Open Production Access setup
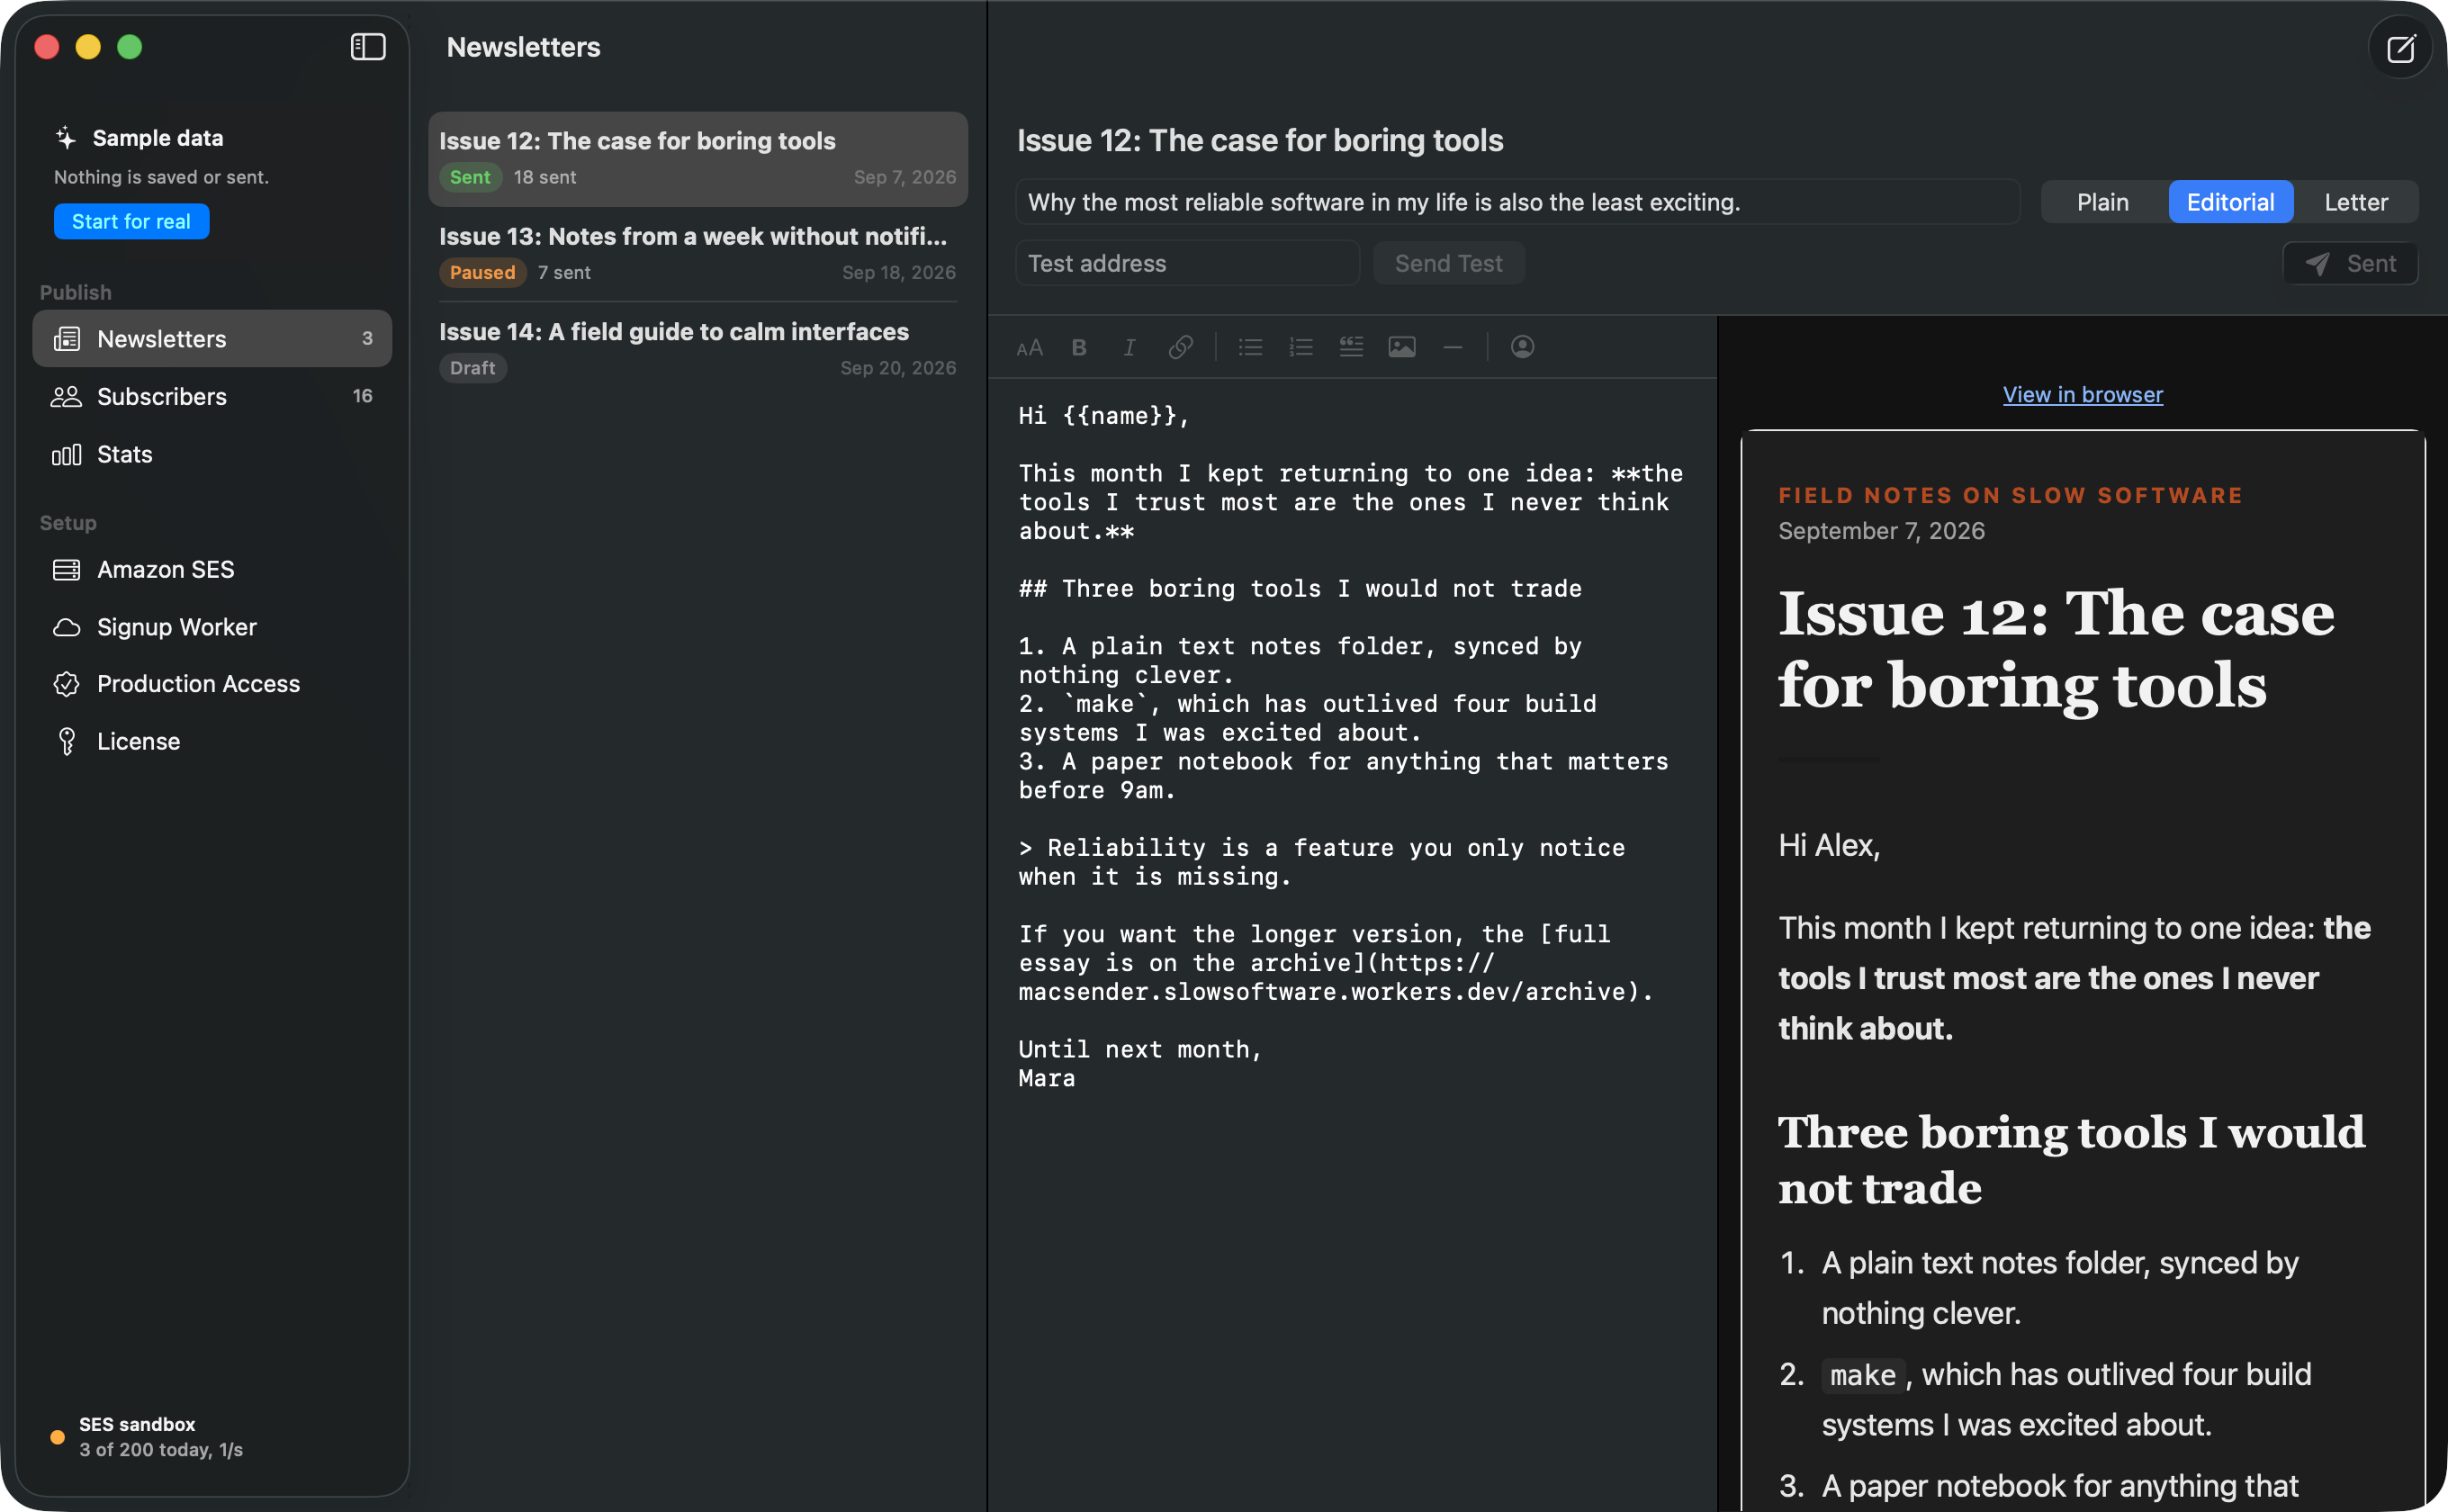 [212, 684]
